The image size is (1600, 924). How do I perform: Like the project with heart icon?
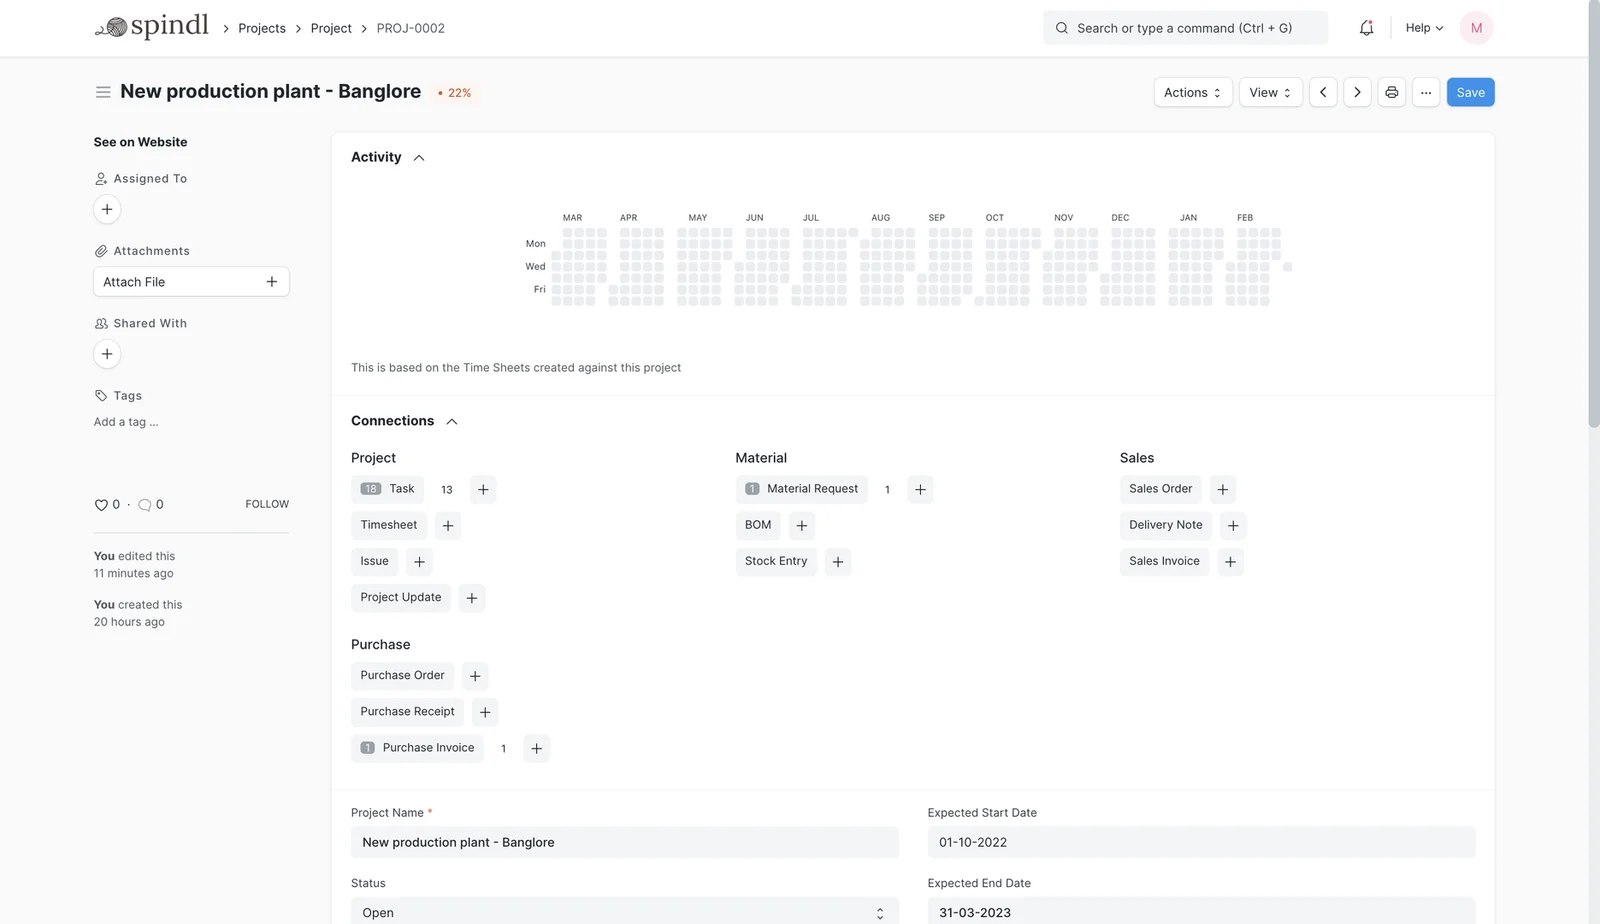101,505
